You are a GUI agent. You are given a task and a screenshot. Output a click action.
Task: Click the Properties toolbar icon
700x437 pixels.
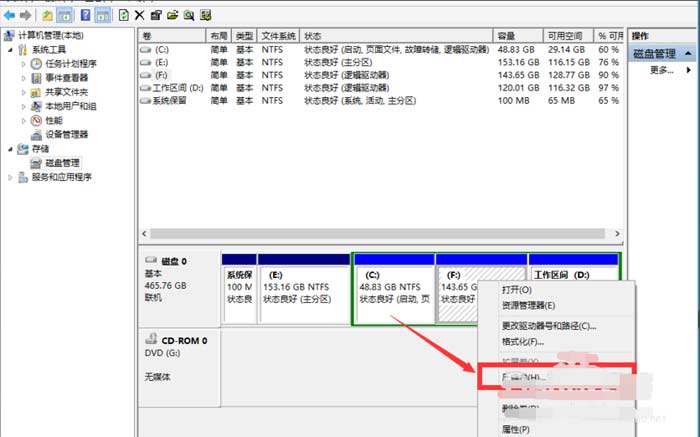[155, 16]
